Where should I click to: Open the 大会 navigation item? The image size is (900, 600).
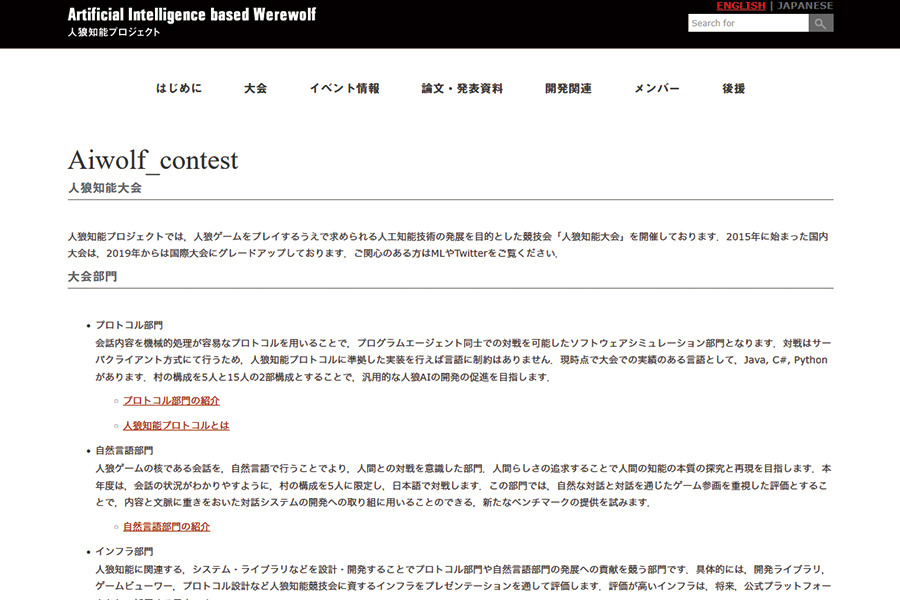click(256, 88)
